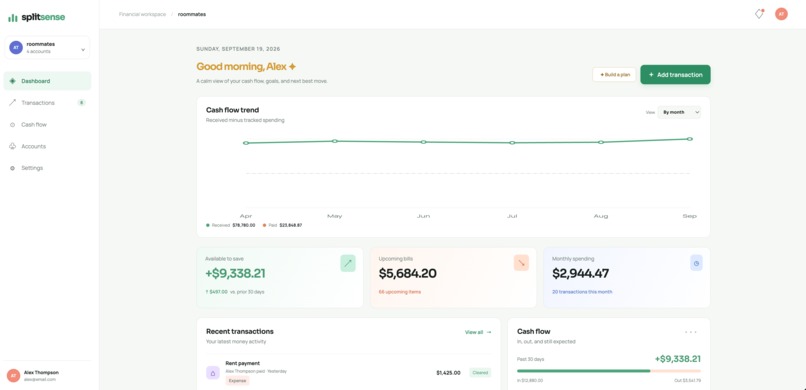This screenshot has height=390, width=806.
Task: Click the green arrow icon on Available to save
Action: [x=348, y=263]
